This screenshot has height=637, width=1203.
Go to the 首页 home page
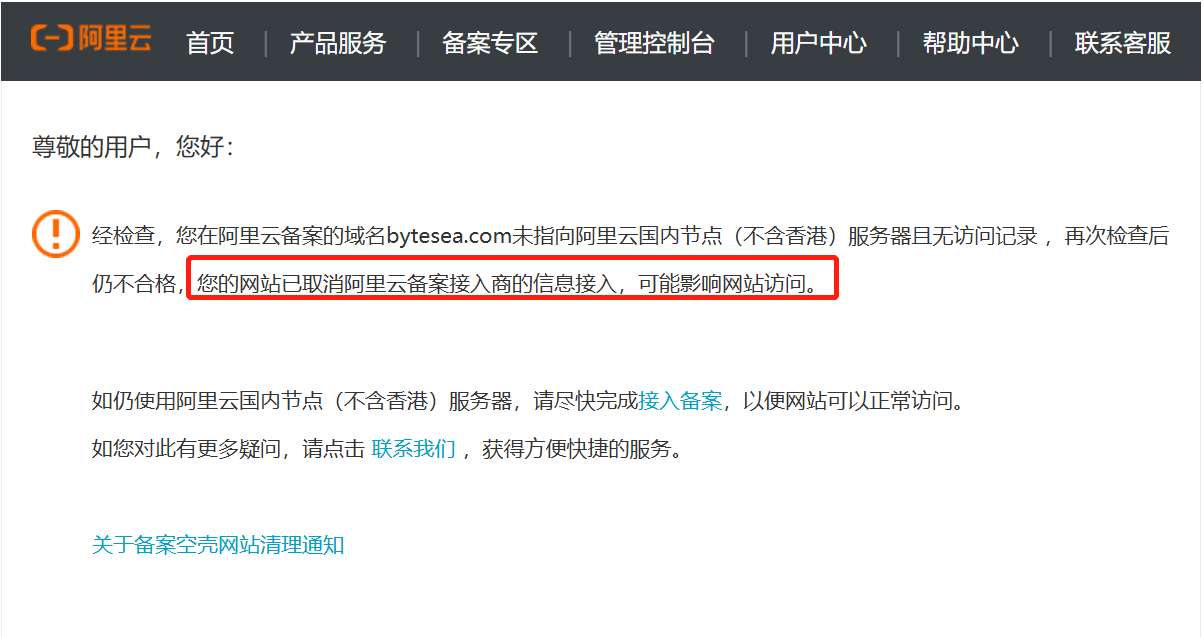211,43
